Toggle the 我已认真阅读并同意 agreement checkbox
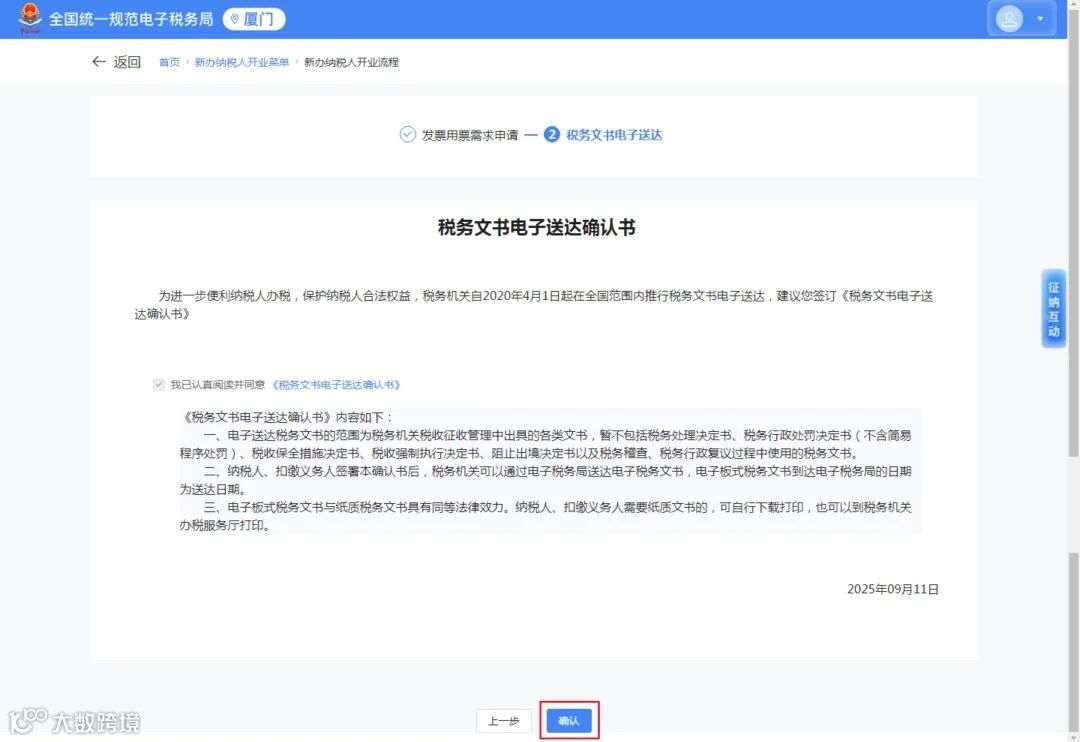Image resolution: width=1080 pixels, height=742 pixels. (159, 383)
